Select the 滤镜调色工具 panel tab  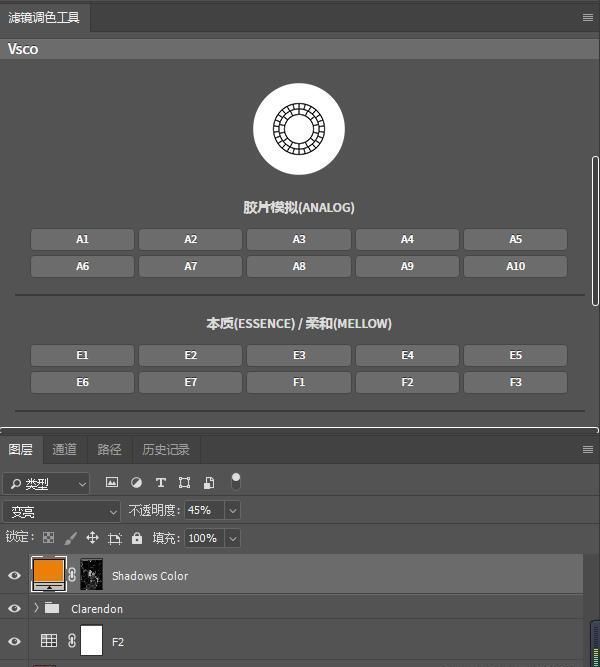(44, 17)
